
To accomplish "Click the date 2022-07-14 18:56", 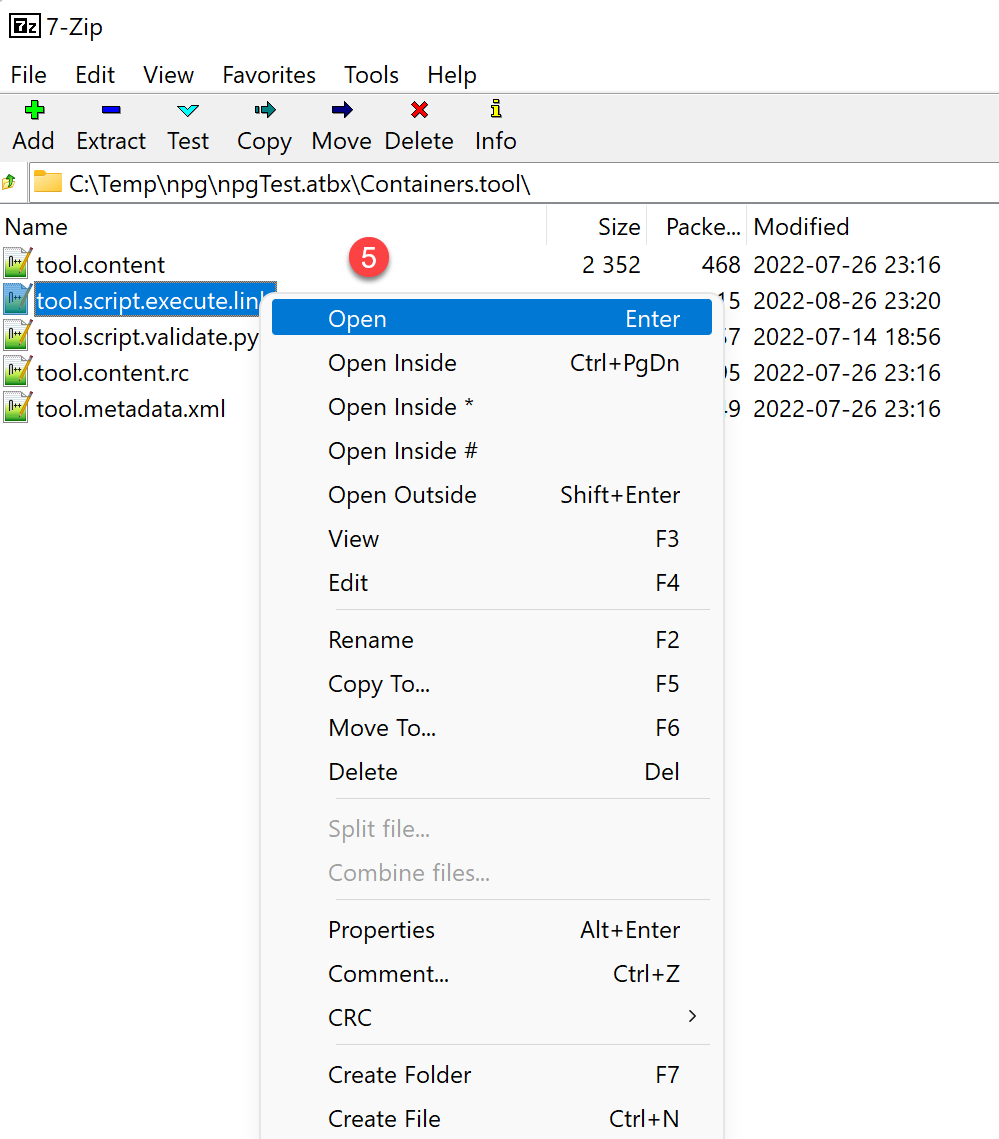I will pyautogui.click(x=846, y=337).
